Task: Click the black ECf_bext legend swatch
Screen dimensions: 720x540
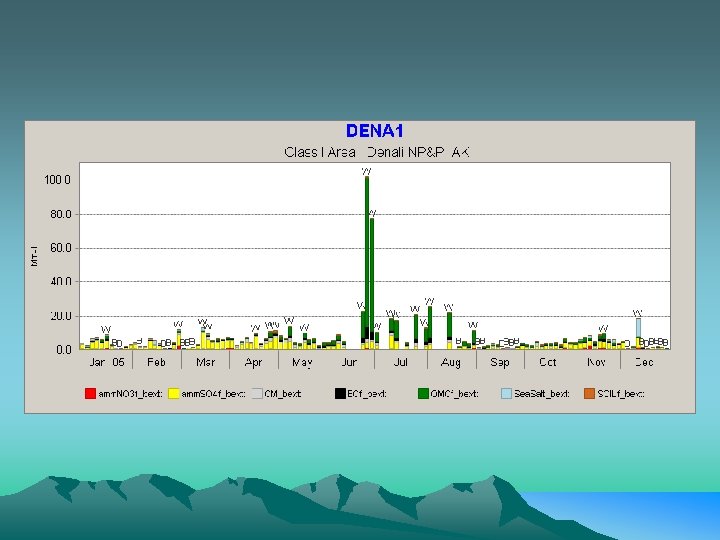Action: pyautogui.click(x=340, y=394)
